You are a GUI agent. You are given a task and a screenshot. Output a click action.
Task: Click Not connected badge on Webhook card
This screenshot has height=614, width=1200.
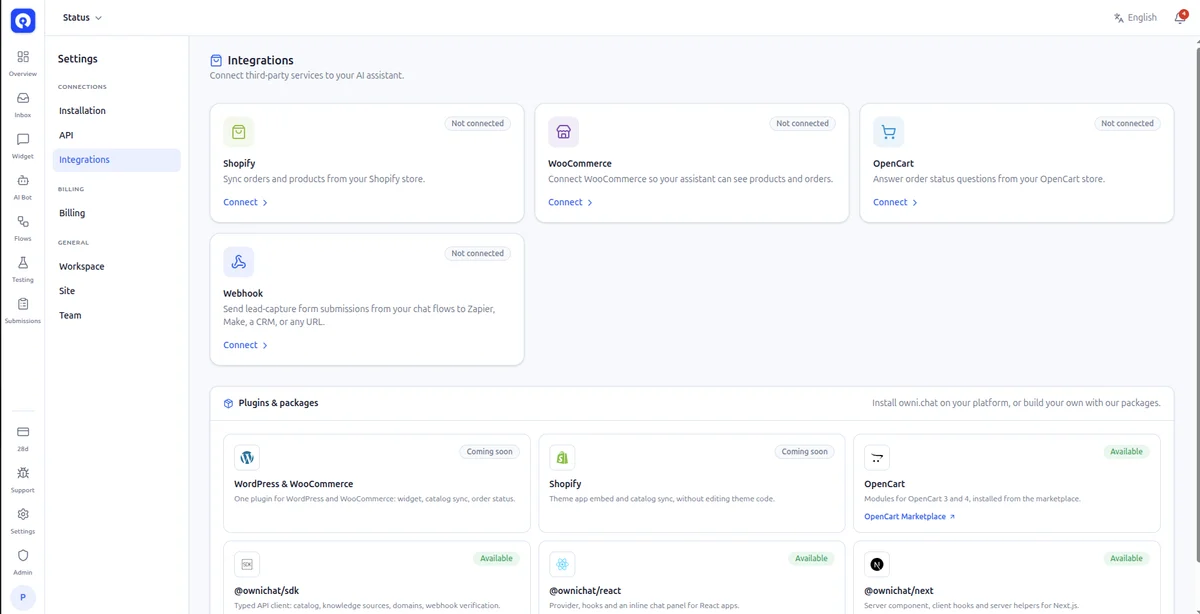(478, 254)
